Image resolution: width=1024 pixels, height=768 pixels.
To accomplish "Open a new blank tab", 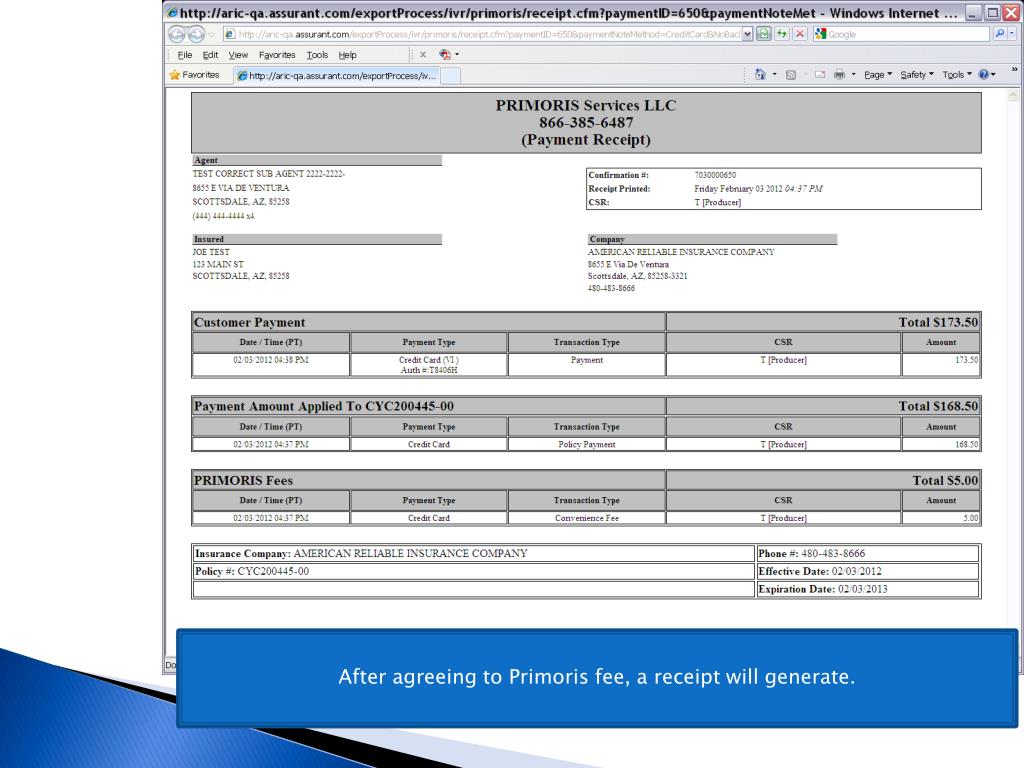I will pyautogui.click(x=450, y=76).
